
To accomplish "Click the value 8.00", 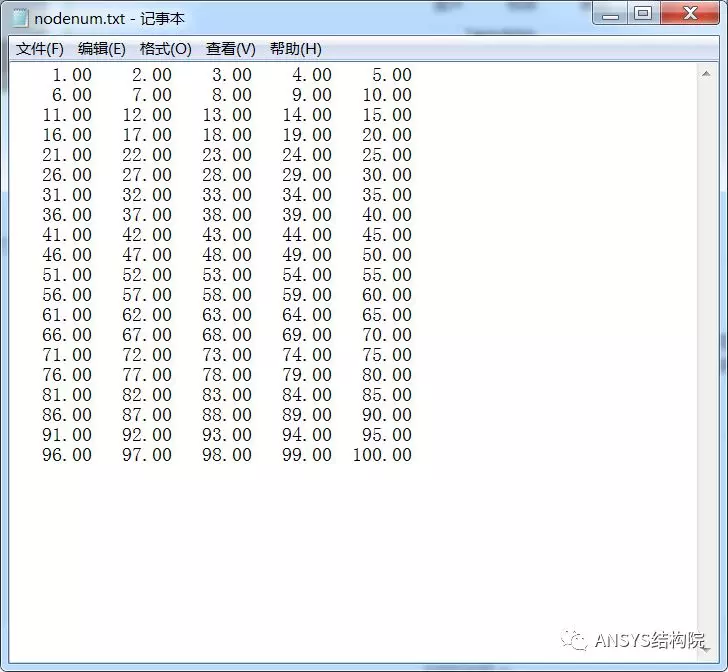I will pos(232,95).
